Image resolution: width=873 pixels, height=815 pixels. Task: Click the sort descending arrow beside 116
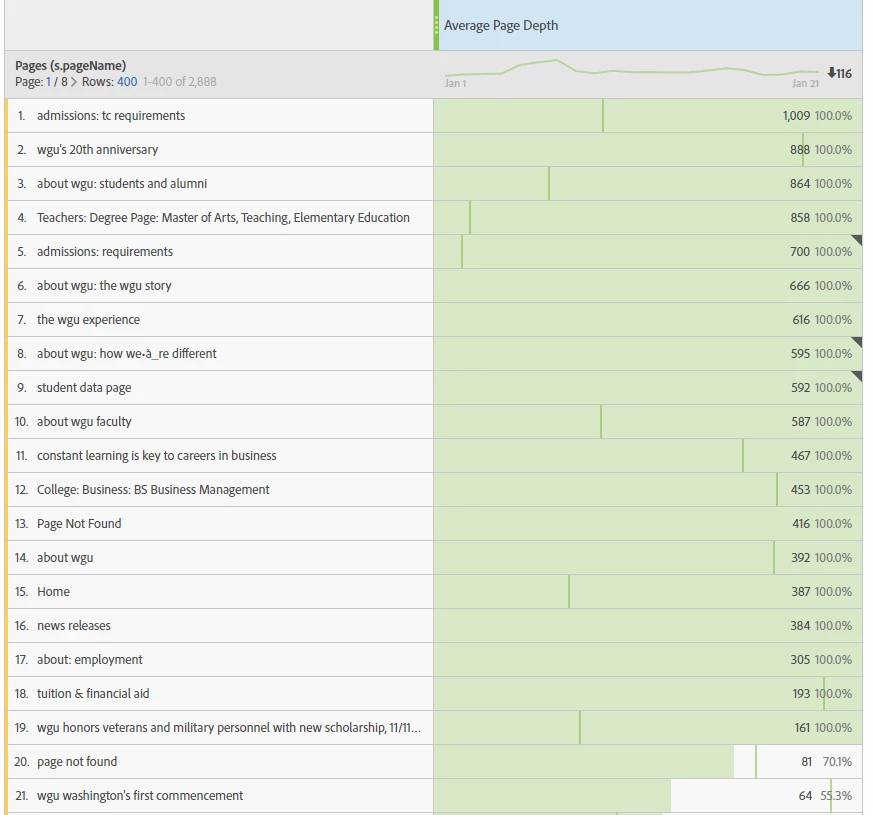click(831, 73)
